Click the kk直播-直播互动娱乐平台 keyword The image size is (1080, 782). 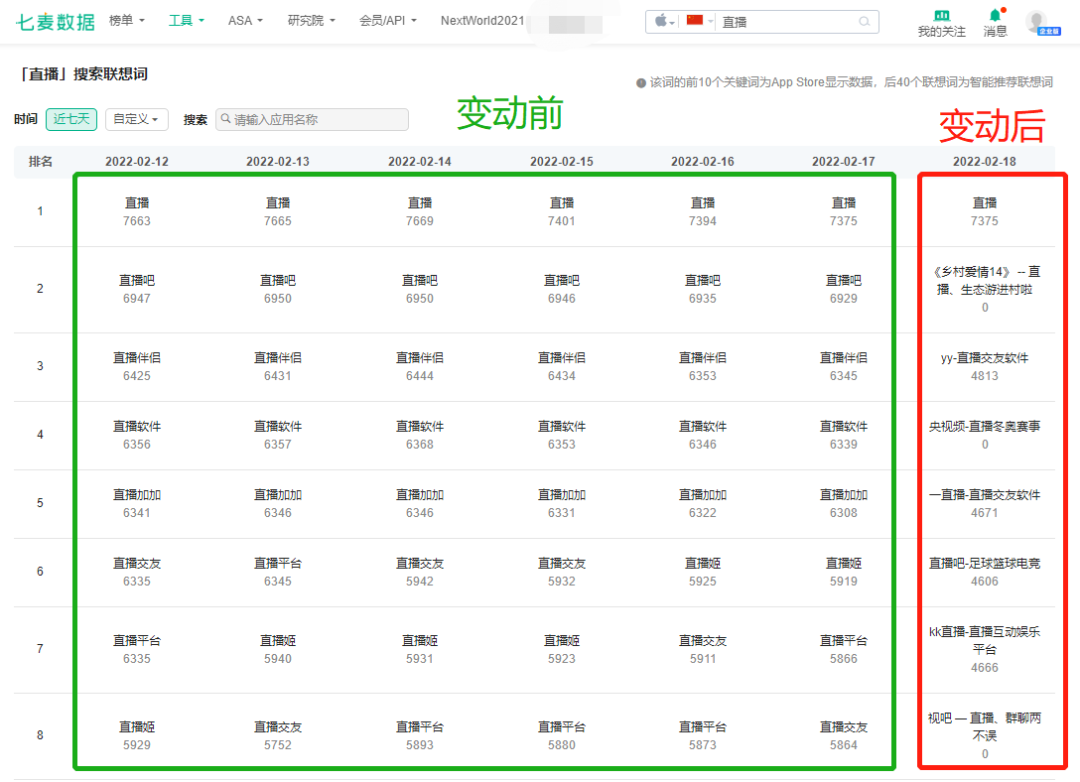click(984, 641)
